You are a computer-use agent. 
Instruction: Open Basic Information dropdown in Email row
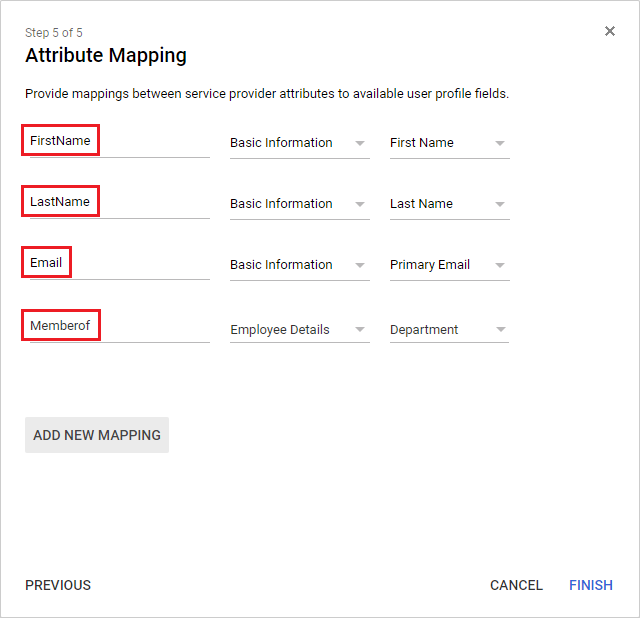tap(298, 265)
